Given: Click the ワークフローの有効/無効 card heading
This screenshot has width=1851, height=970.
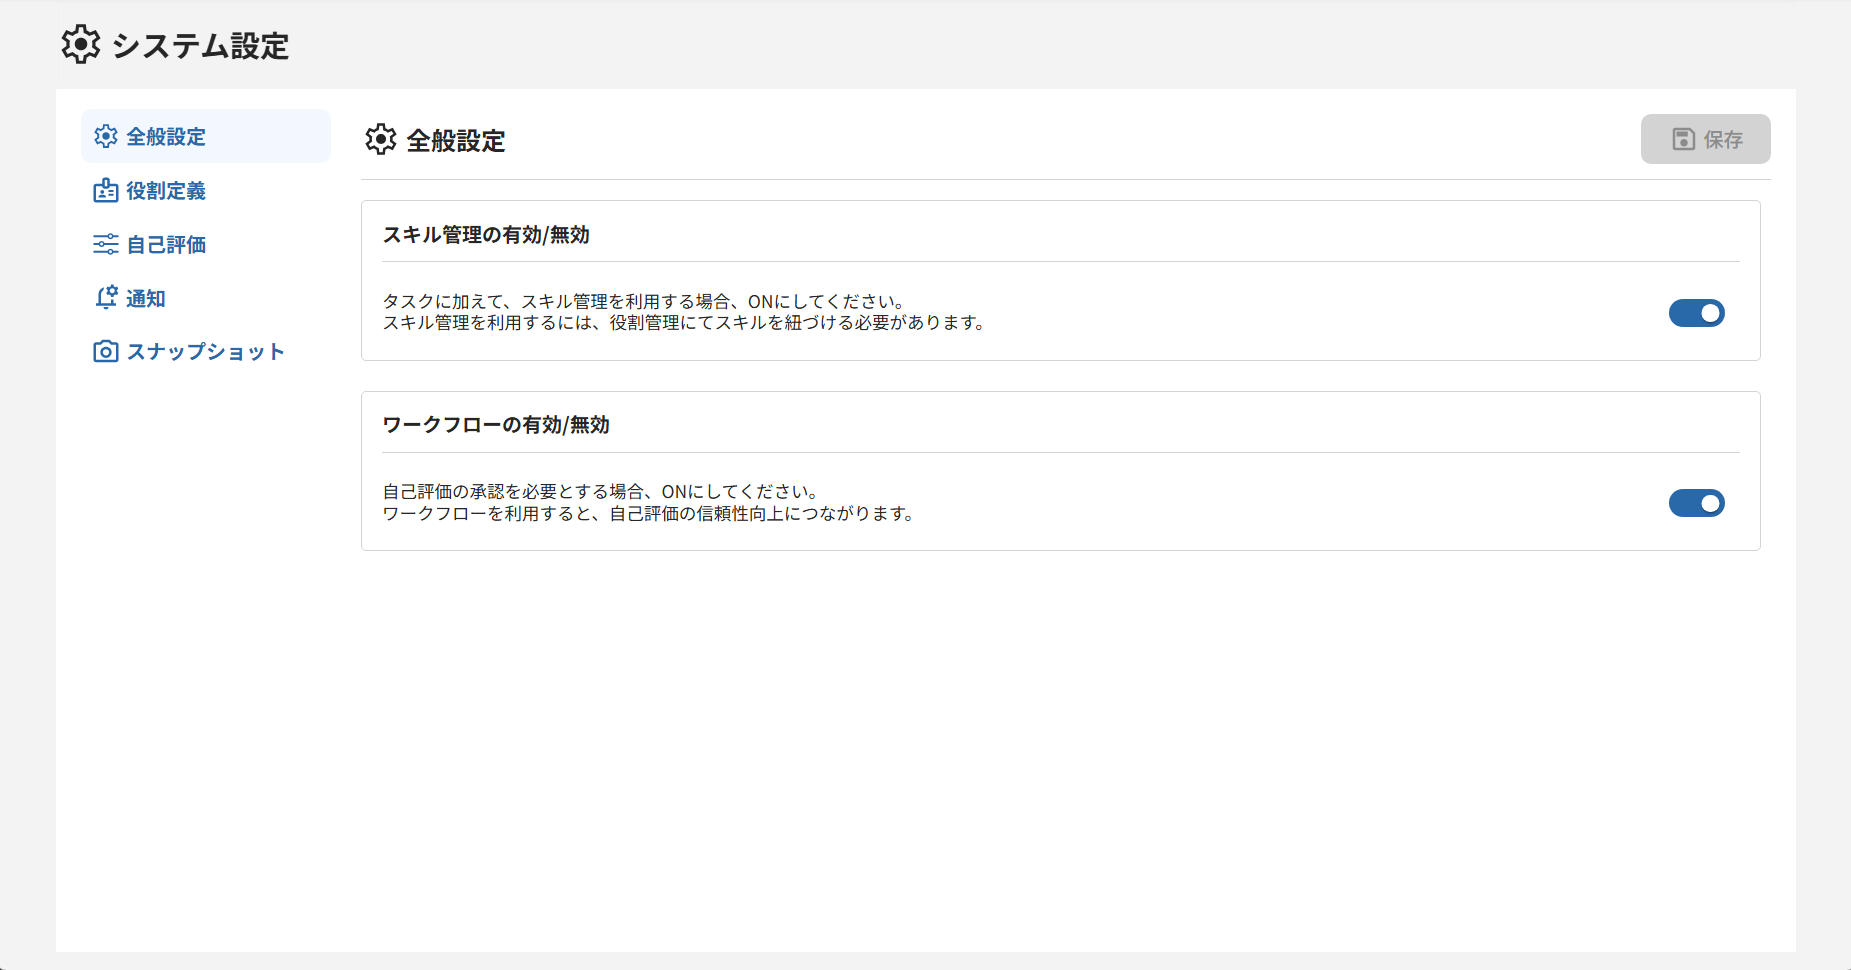Looking at the screenshot, I should [497, 424].
